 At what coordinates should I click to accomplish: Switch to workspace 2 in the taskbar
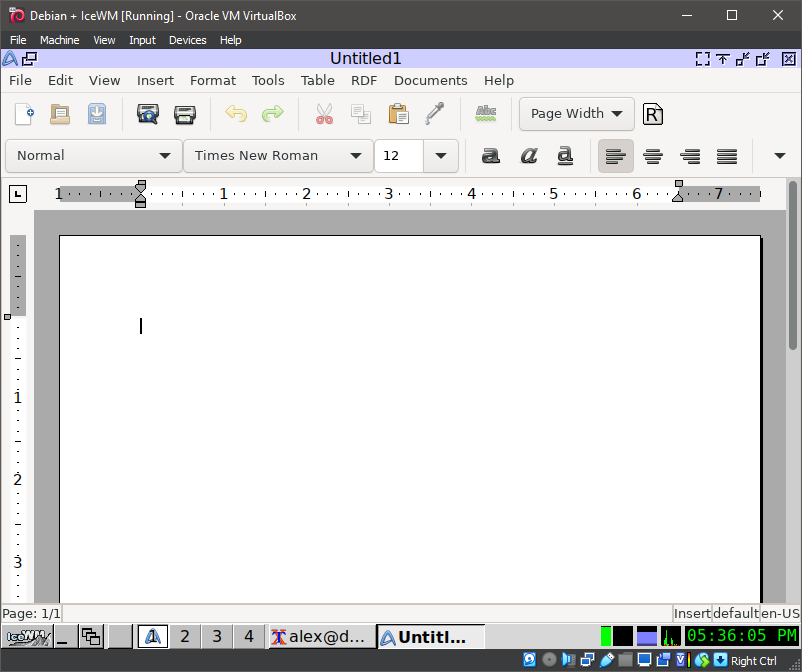tap(184, 636)
